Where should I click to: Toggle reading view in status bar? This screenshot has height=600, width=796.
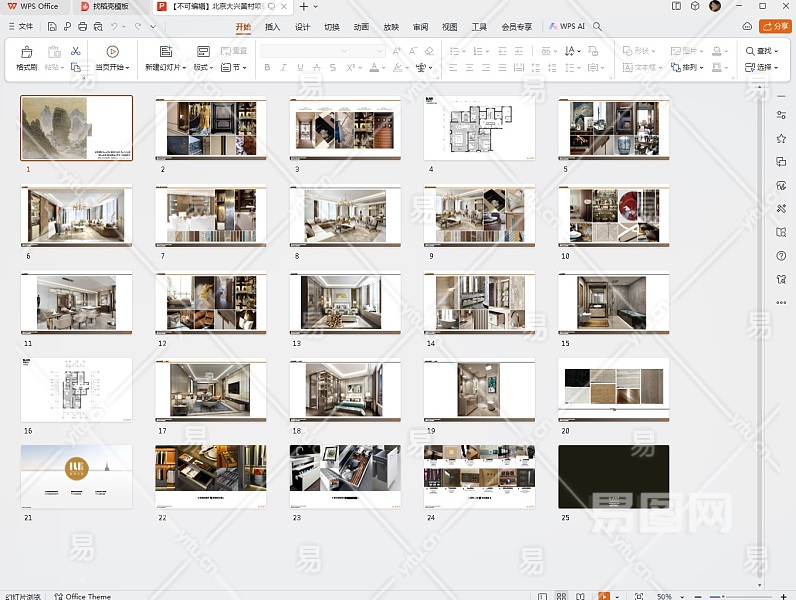582,596
